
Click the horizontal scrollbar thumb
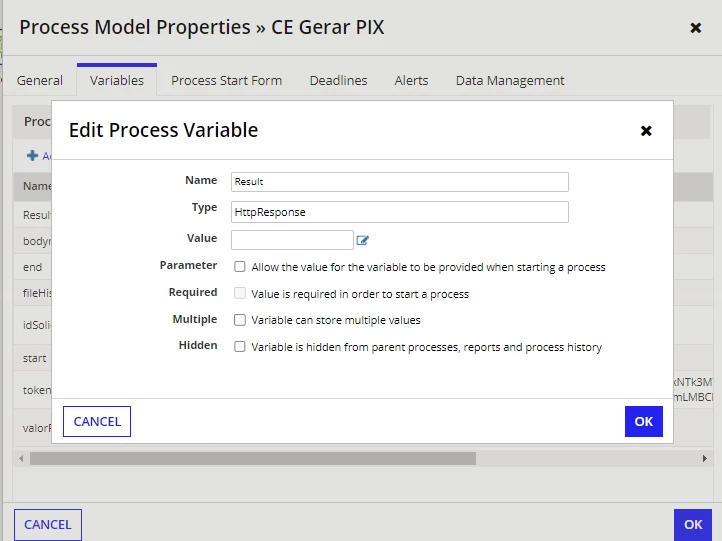tap(253, 459)
